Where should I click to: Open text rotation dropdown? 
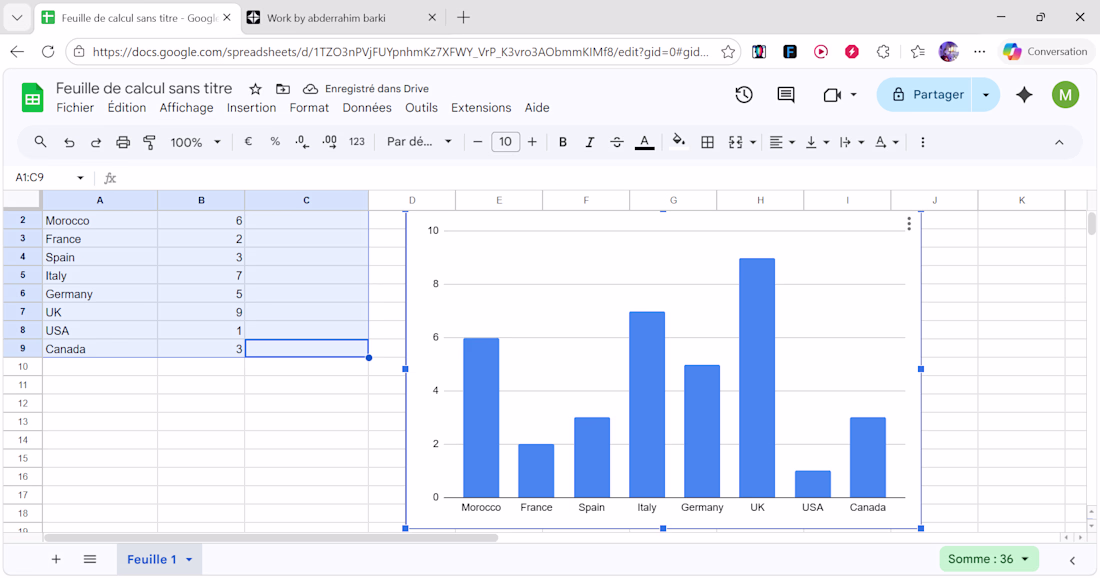point(886,142)
